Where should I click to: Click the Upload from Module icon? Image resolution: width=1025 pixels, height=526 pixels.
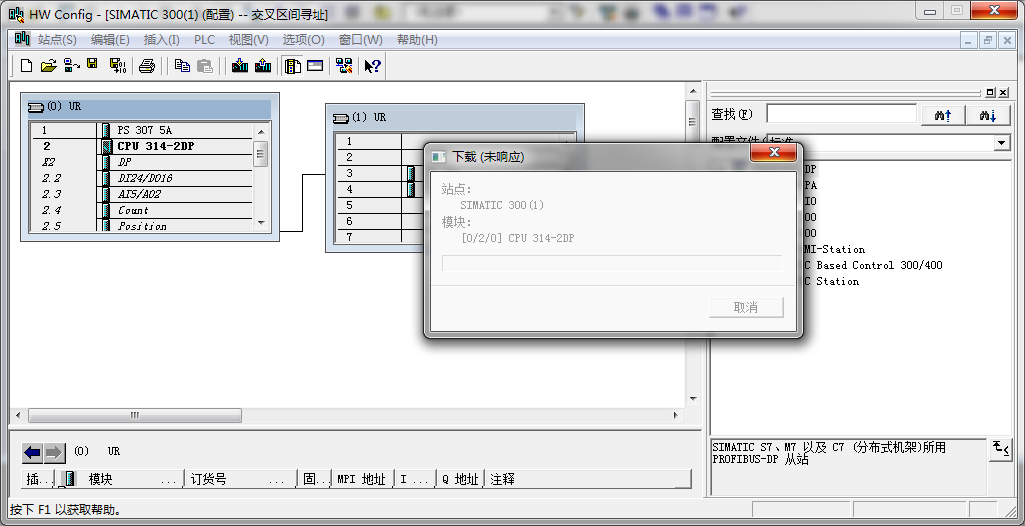tap(263, 65)
